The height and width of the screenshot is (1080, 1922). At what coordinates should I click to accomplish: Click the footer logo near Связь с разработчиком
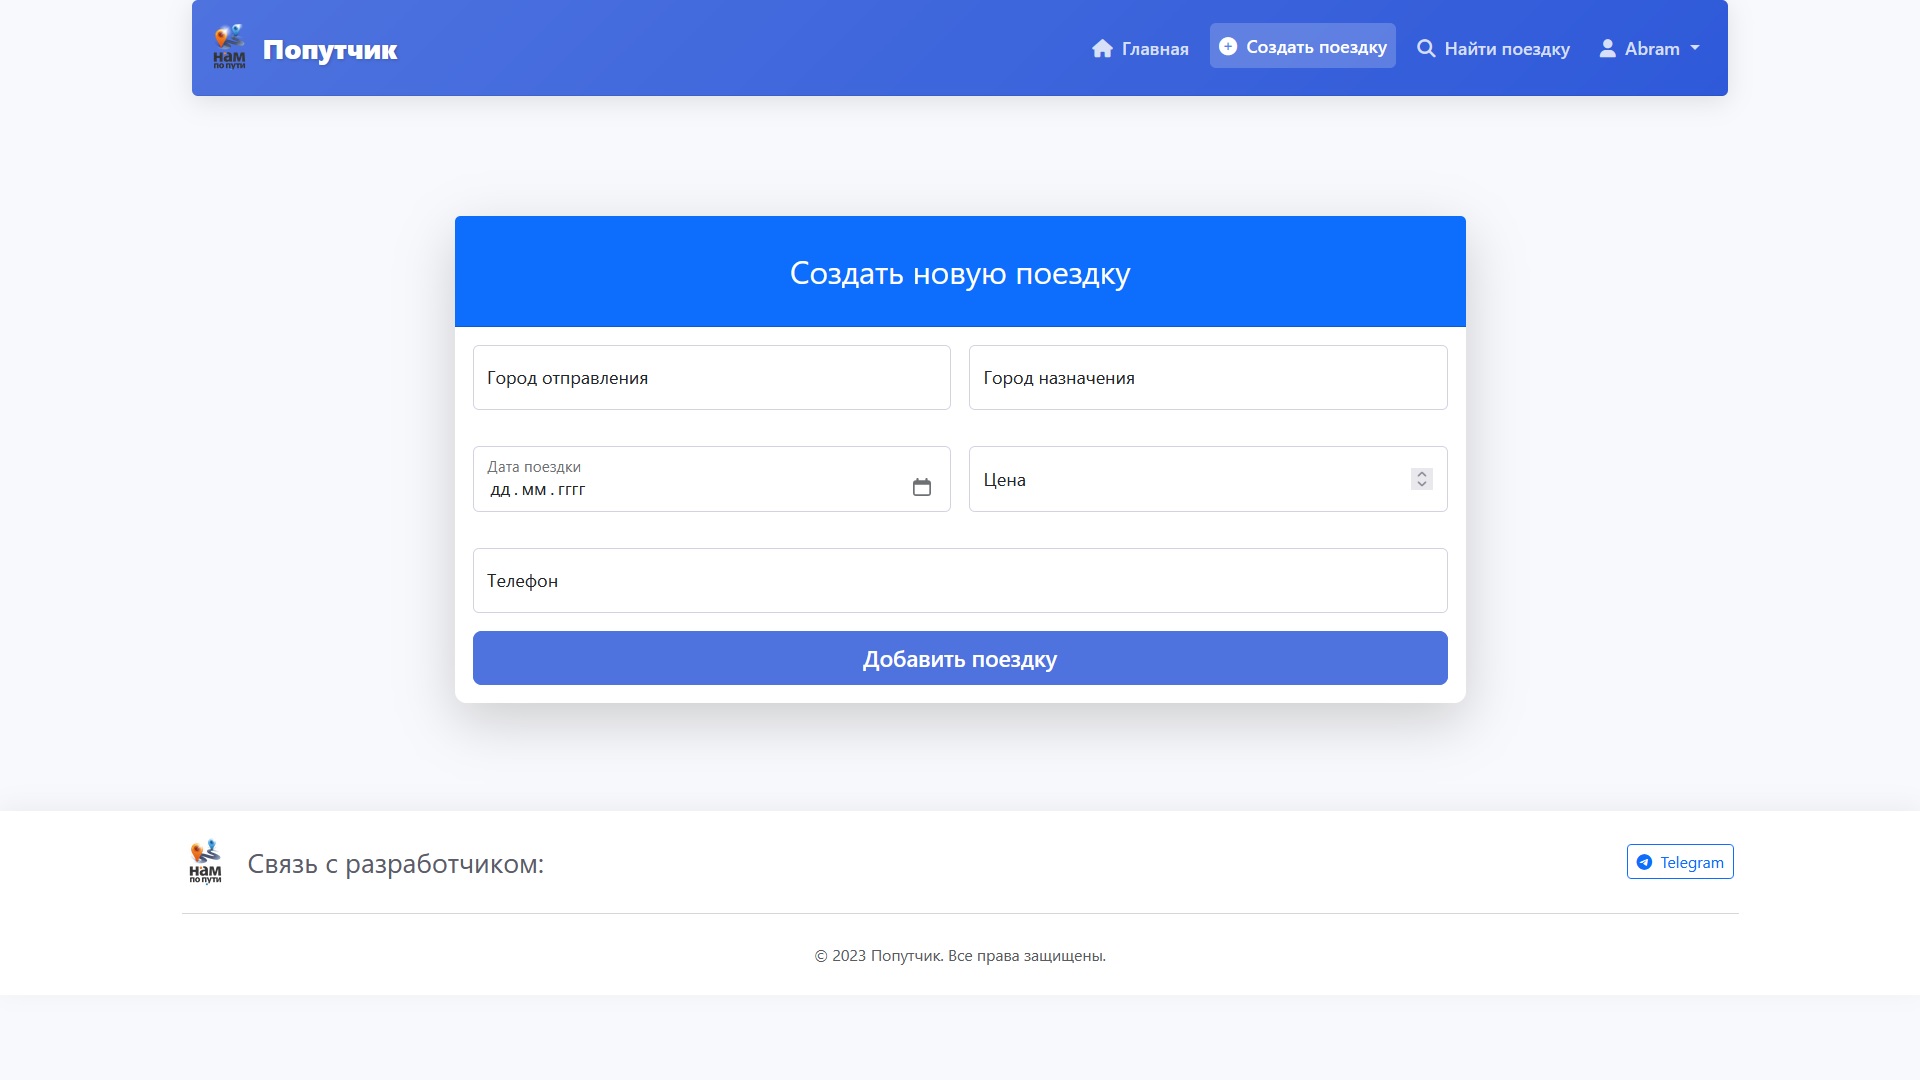(x=205, y=862)
